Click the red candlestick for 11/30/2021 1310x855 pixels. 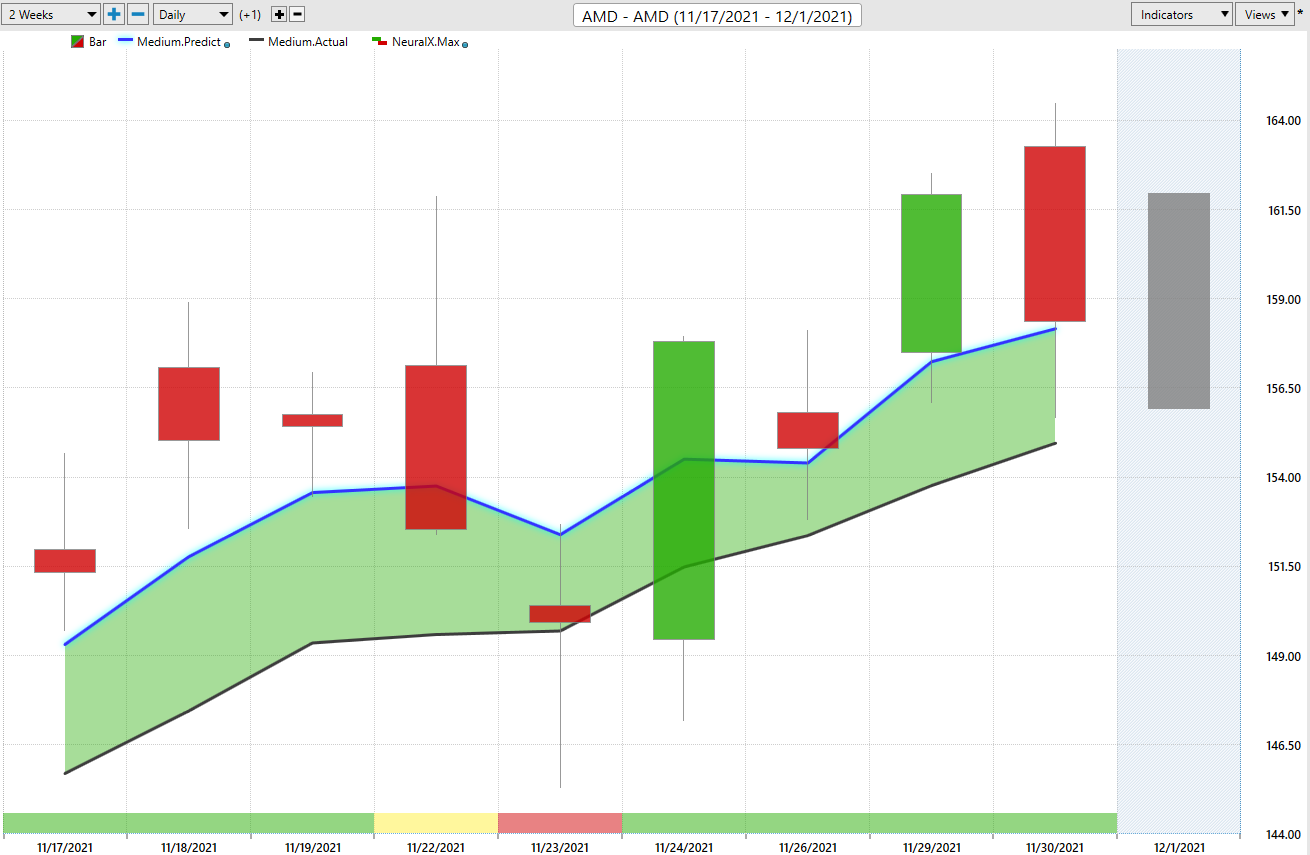tap(1055, 234)
